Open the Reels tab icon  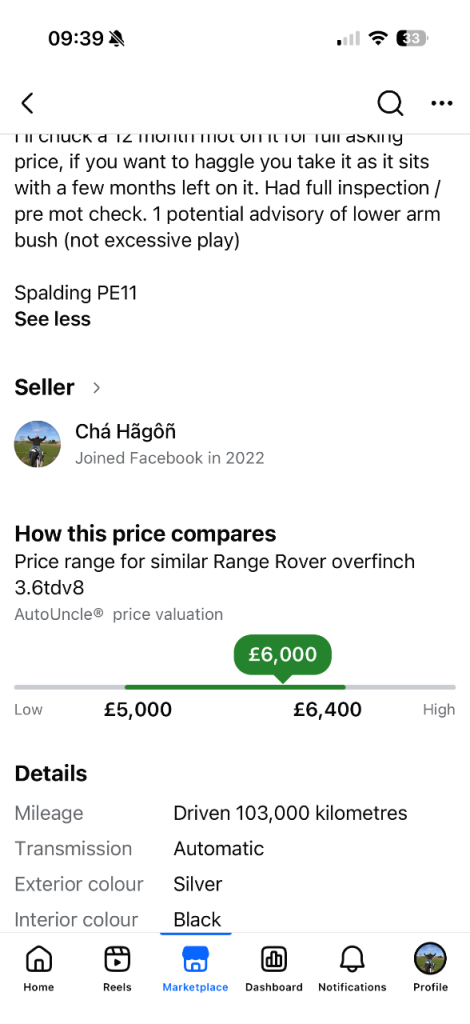pyautogui.click(x=118, y=959)
